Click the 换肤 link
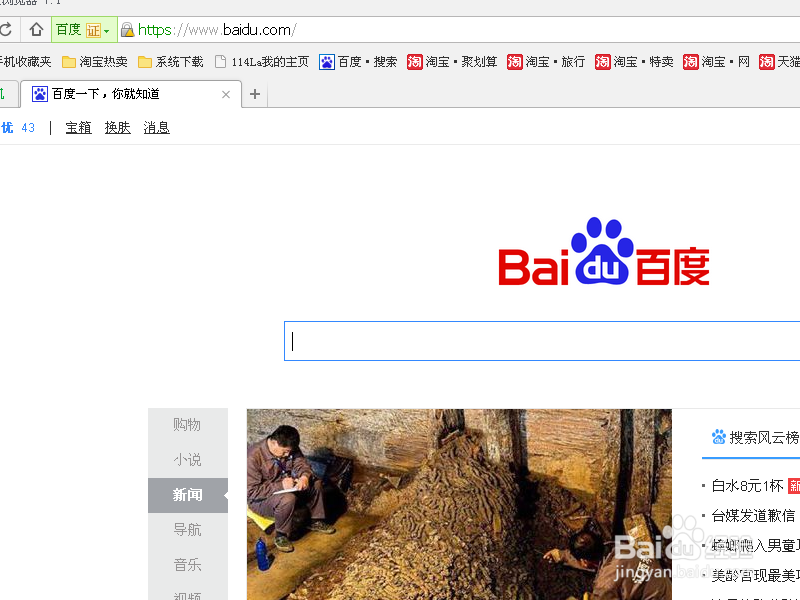 (x=117, y=128)
